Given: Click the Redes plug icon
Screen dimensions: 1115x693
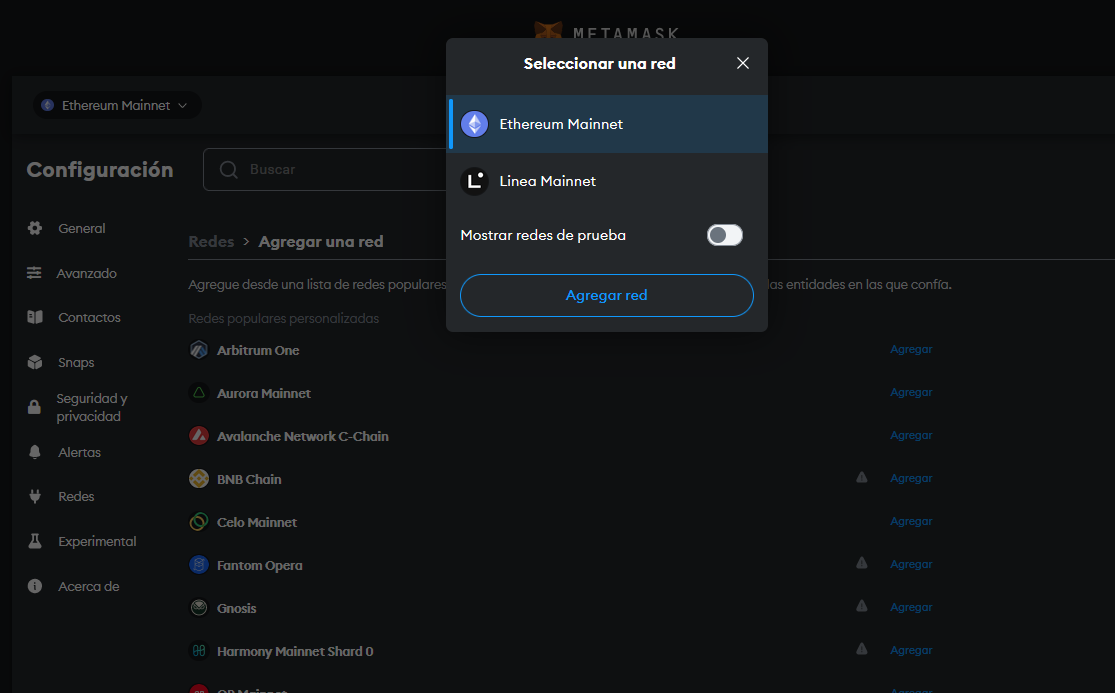Looking at the screenshot, I should click(35, 496).
